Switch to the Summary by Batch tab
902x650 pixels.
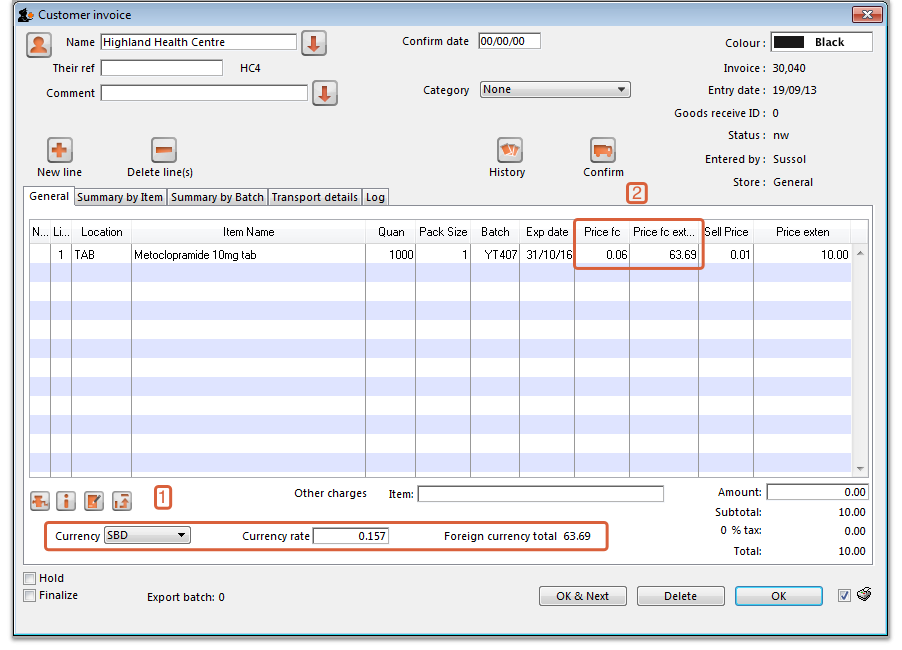point(217,197)
